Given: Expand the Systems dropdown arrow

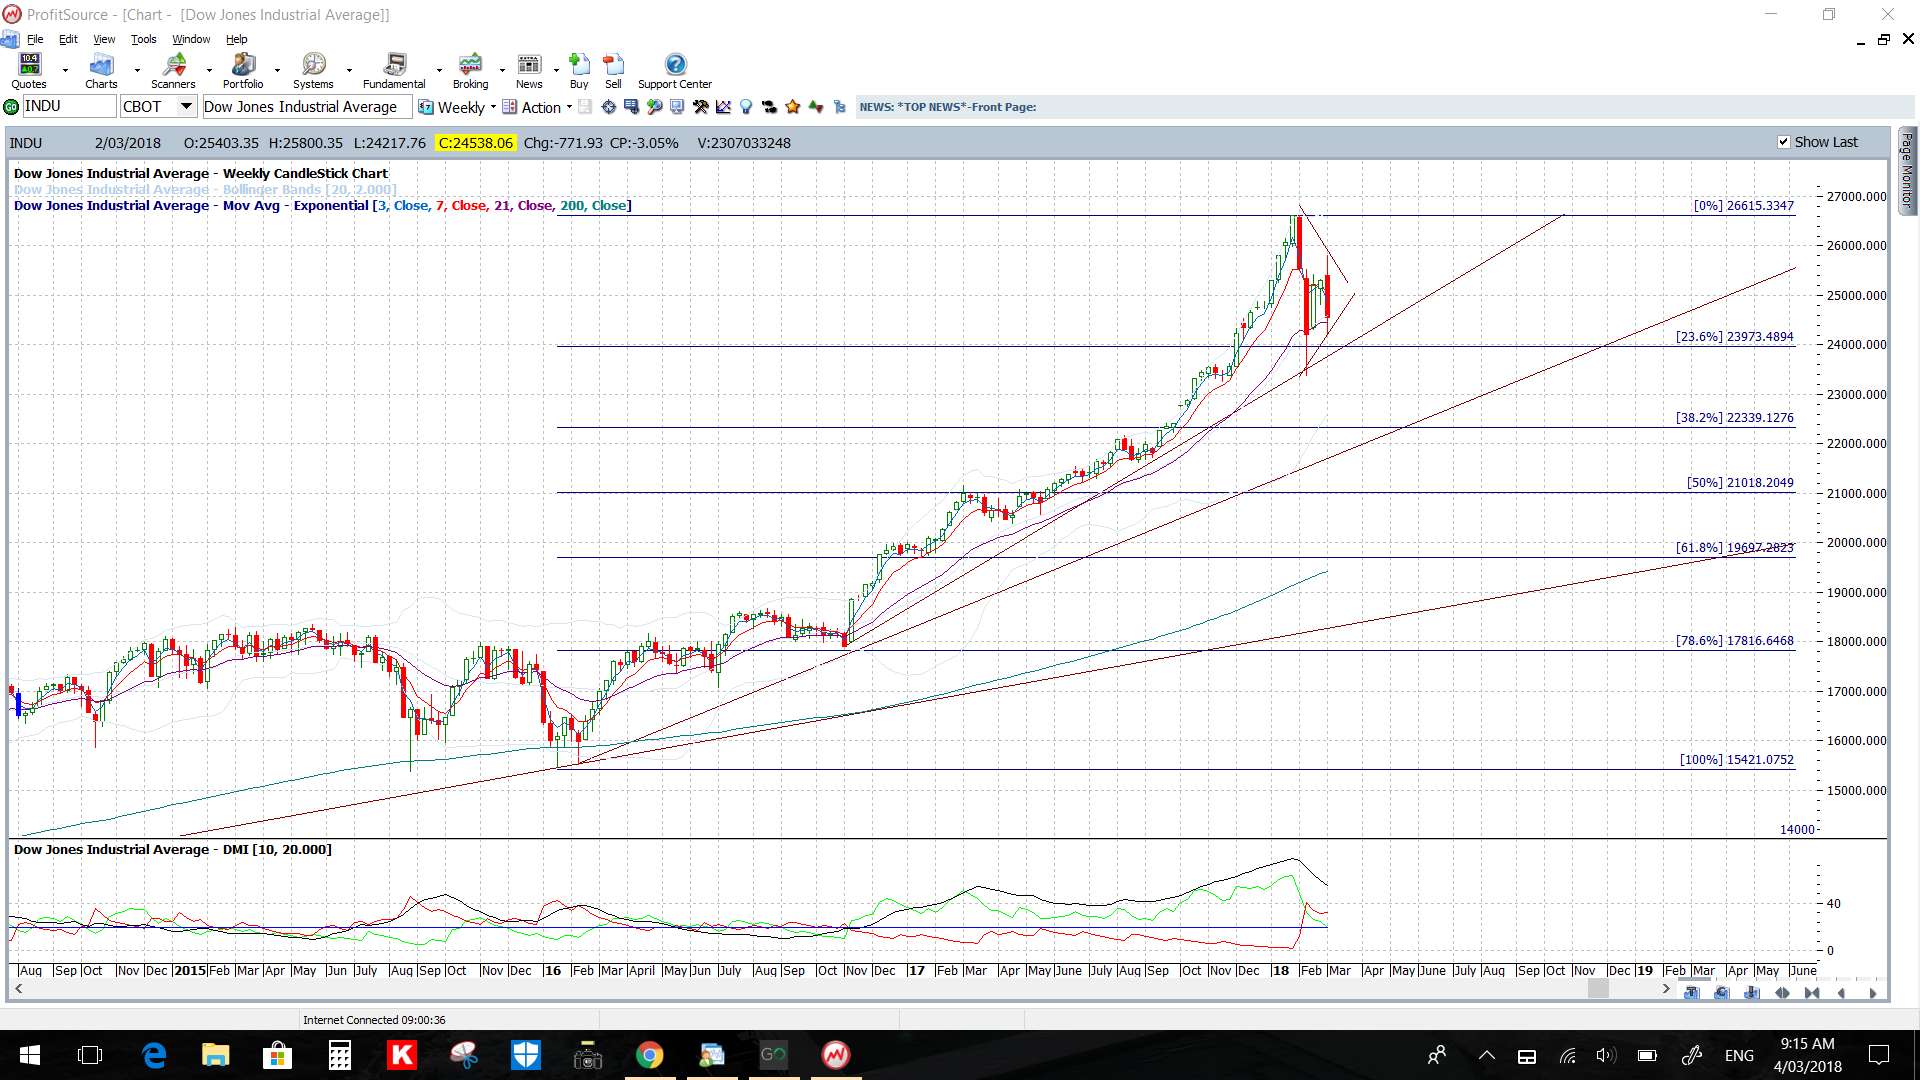Looking at the screenshot, I should 349,71.
